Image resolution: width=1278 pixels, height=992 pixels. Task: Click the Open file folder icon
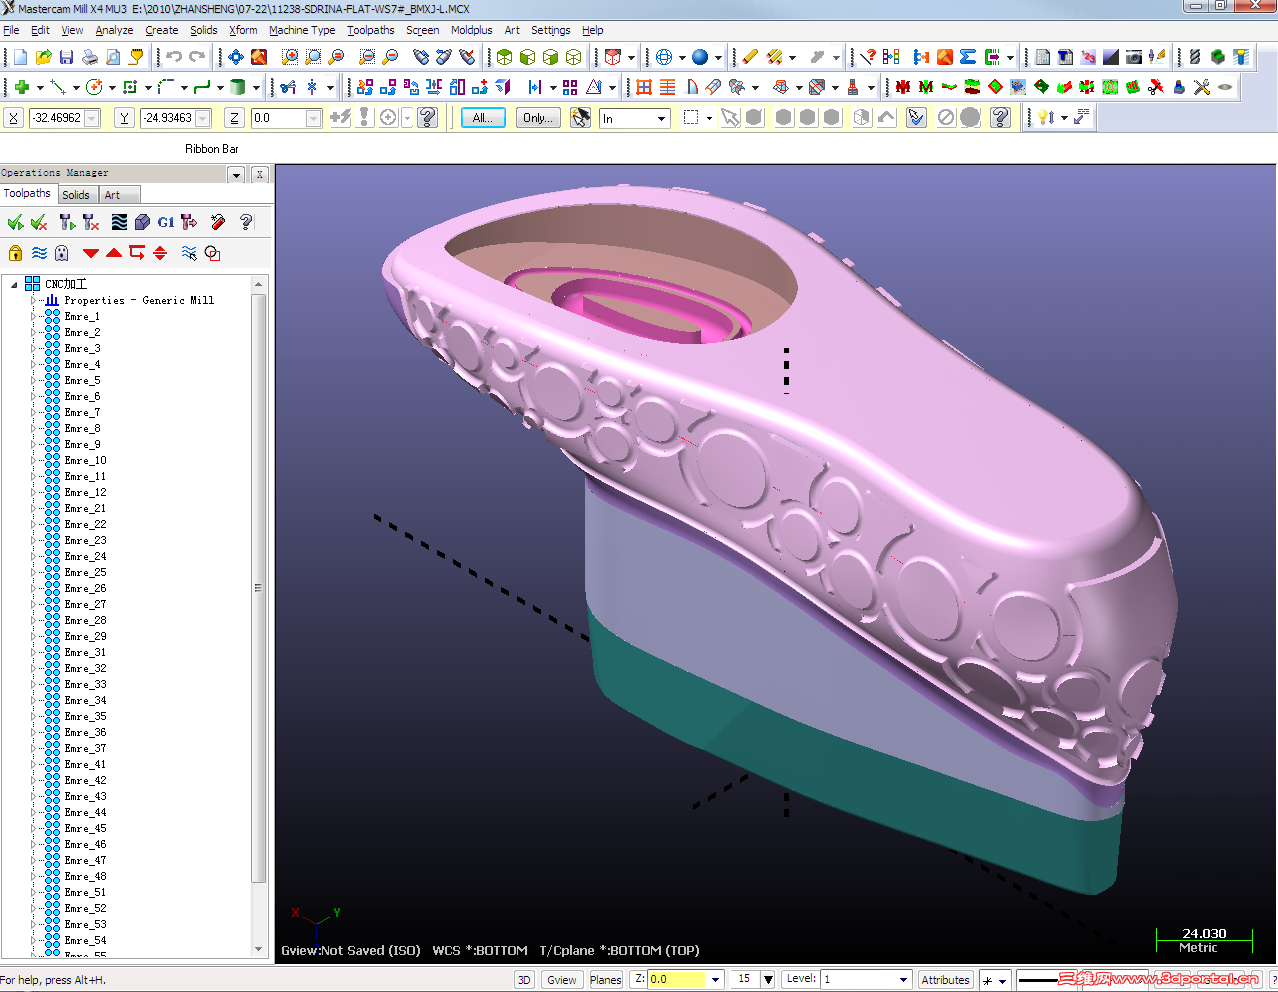(43, 57)
